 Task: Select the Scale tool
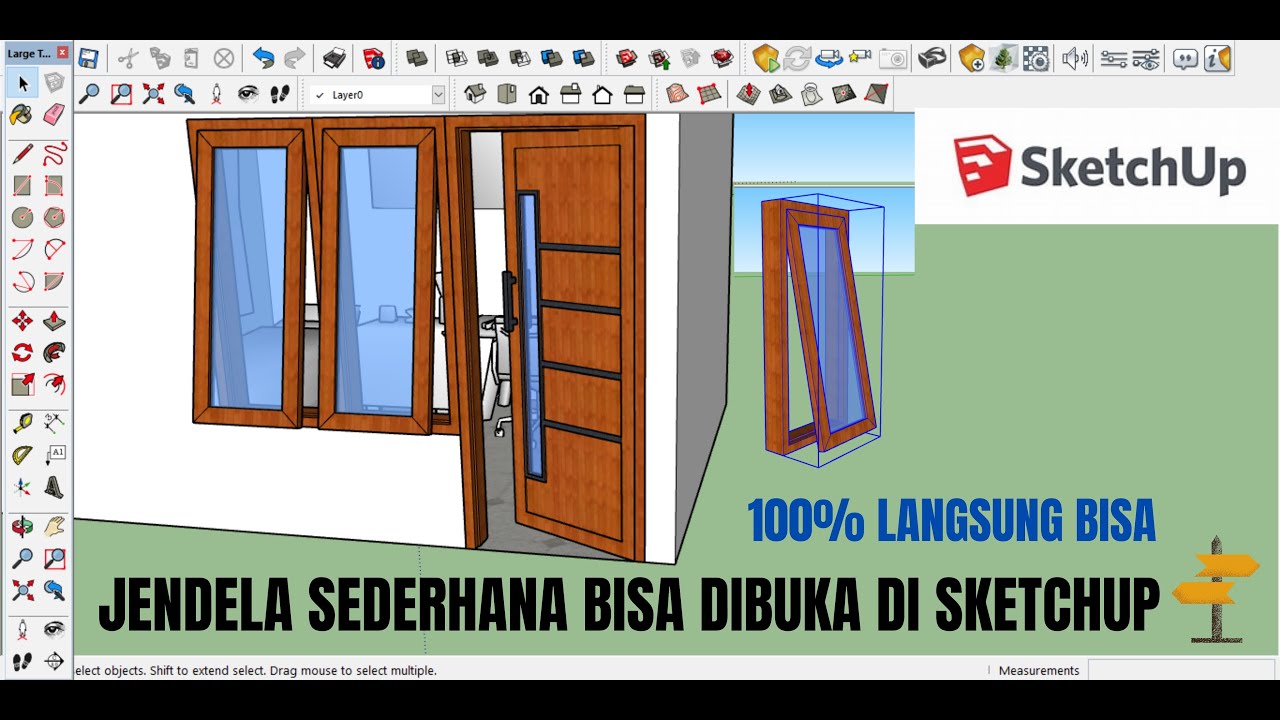pos(22,384)
